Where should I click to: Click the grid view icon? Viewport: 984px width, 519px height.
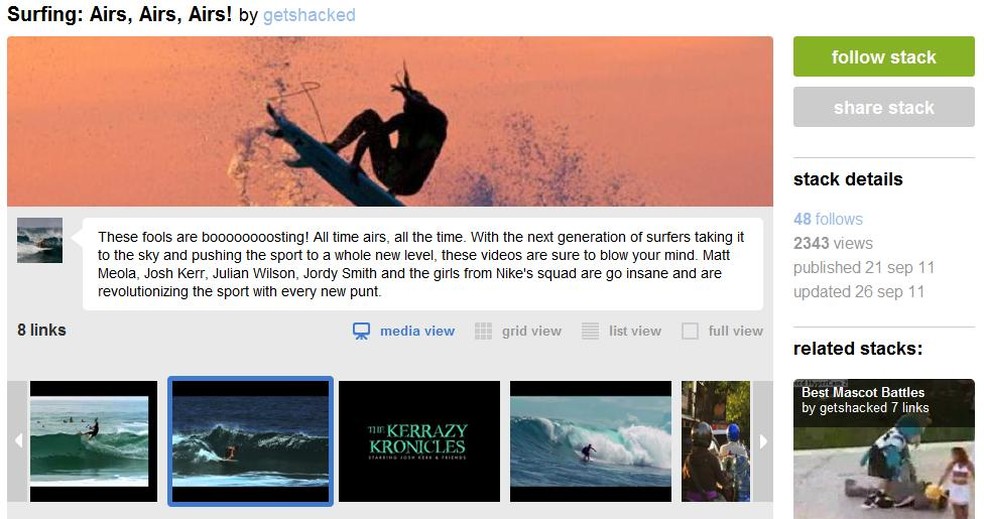click(x=483, y=331)
